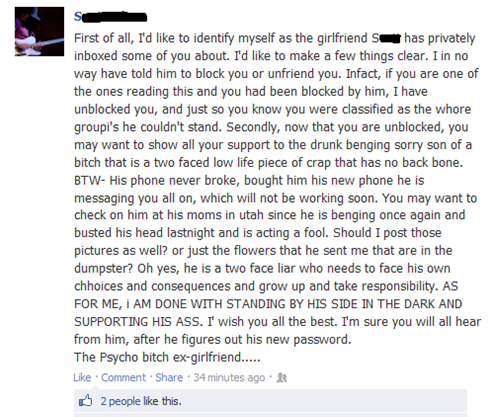Click the word 'dumpster?' in the post
Screen dimensions: 492x417
[103, 269]
